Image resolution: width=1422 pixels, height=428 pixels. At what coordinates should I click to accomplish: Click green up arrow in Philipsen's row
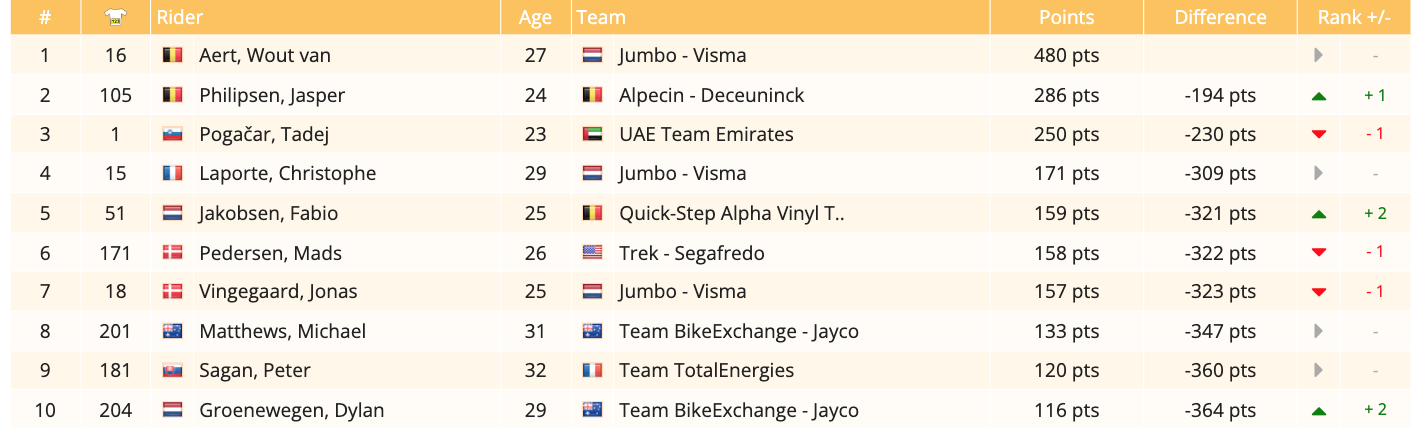pos(1319,96)
